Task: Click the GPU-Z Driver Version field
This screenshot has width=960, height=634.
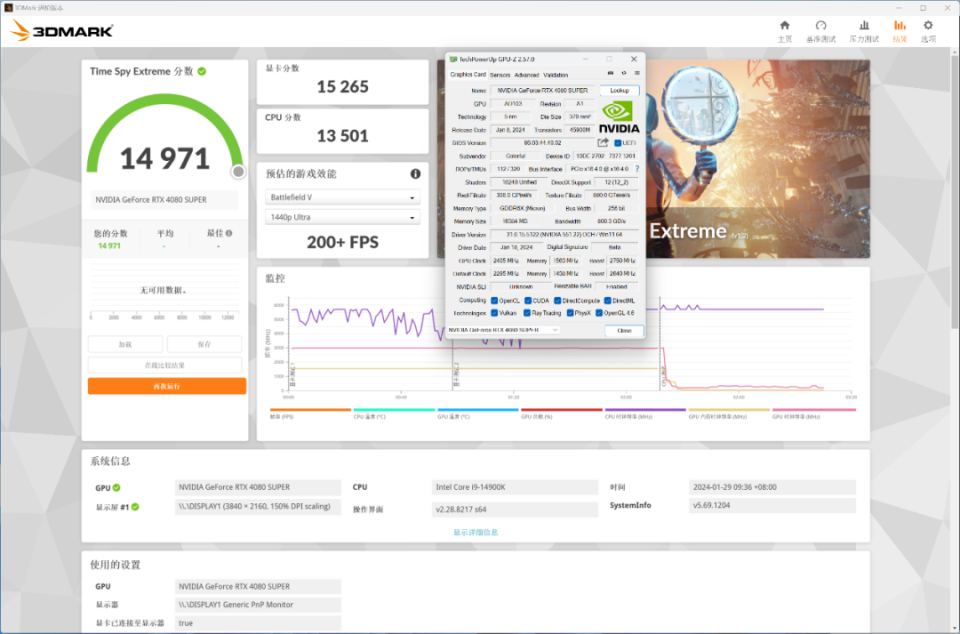Action: click(564, 234)
